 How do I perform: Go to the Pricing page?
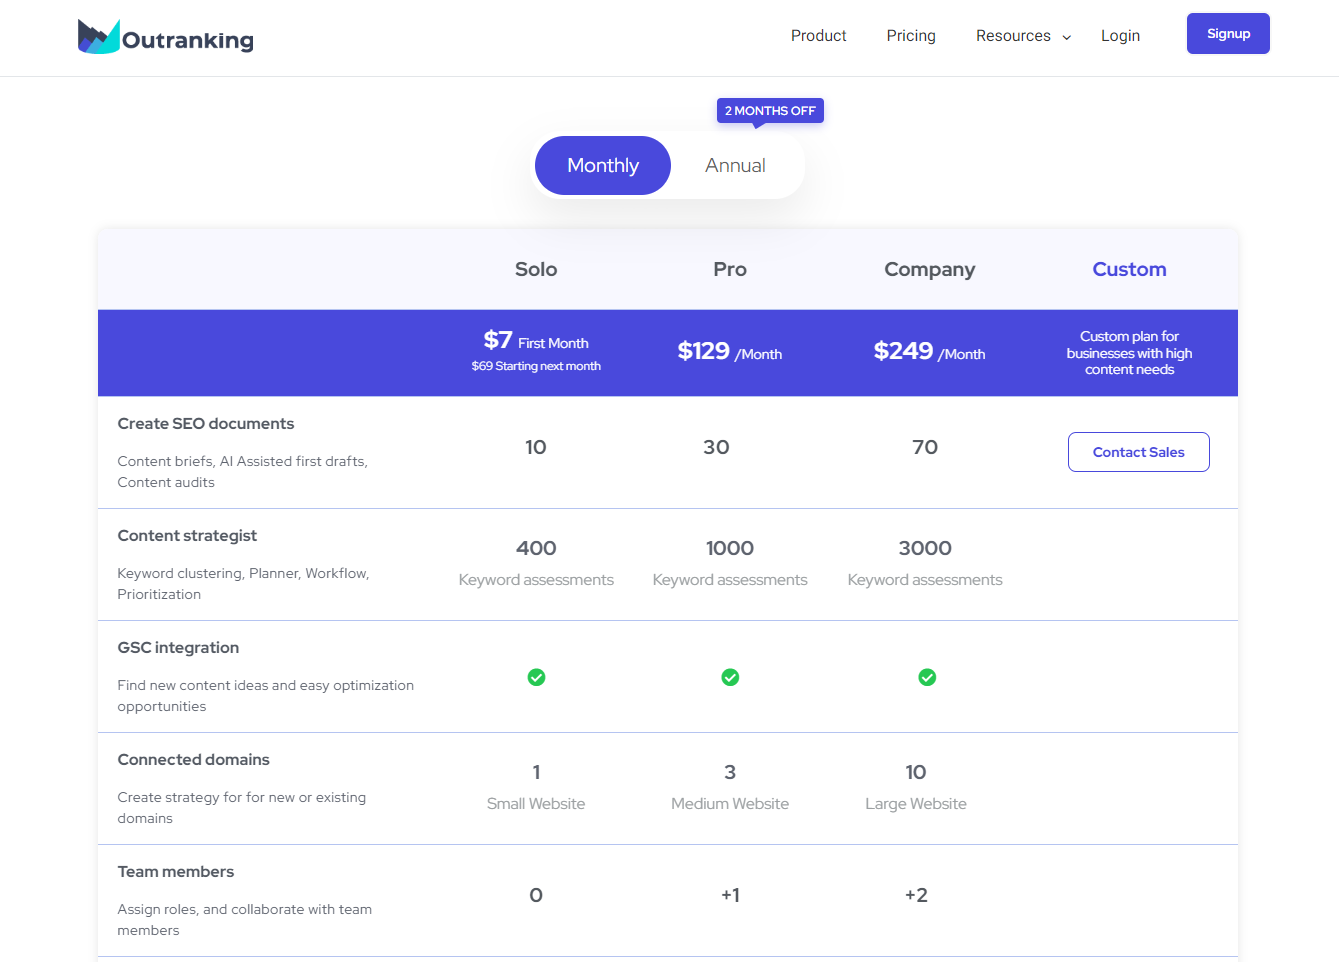(x=911, y=36)
